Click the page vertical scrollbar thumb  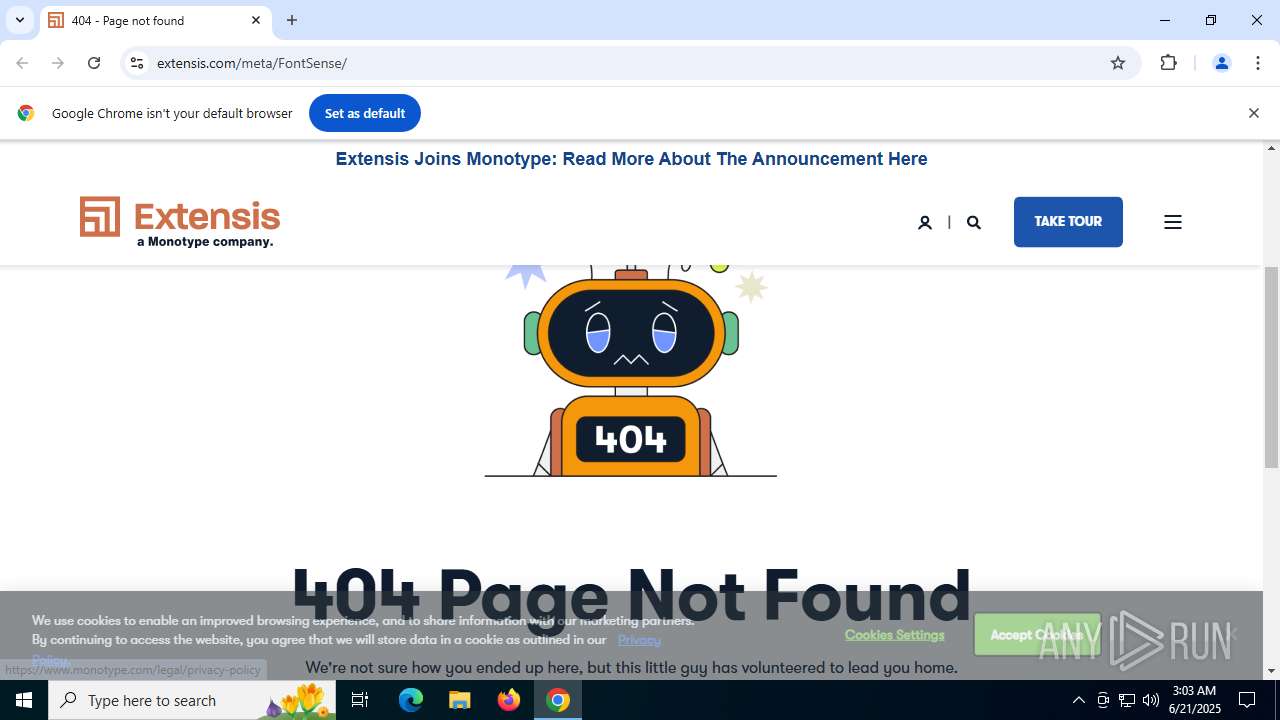tap(1271, 368)
